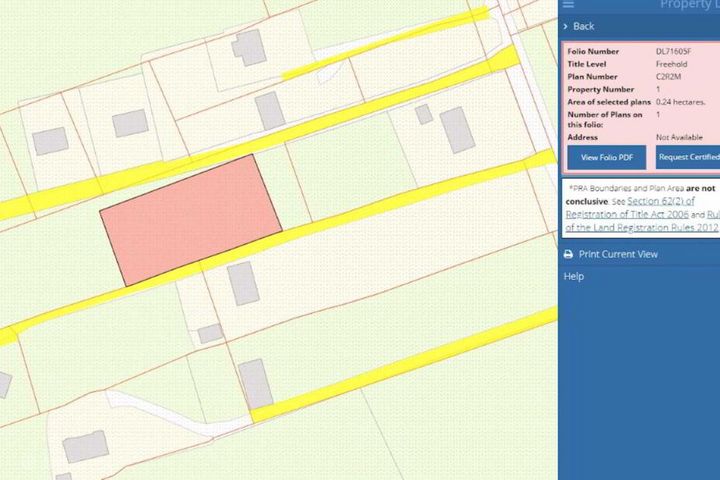720x480 pixels.
Task: Open the Help item
Action: pos(574,277)
